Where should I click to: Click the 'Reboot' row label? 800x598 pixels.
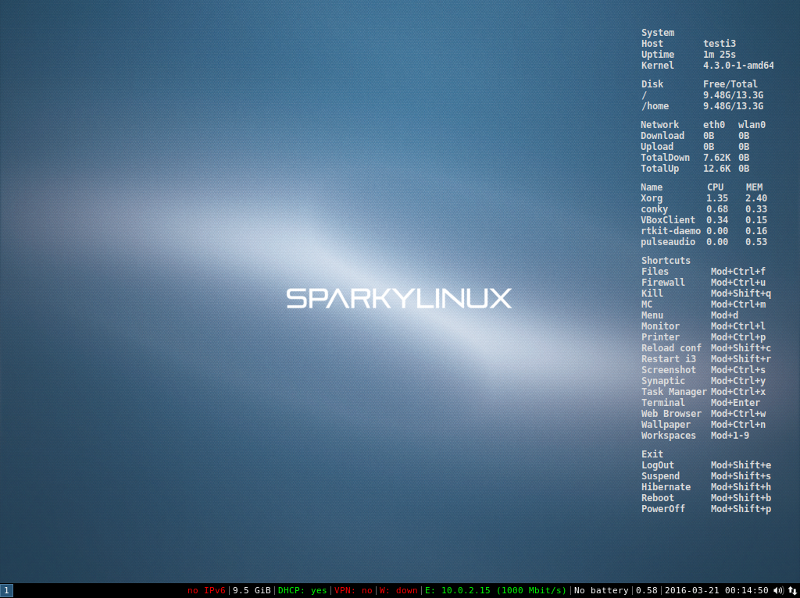pyautogui.click(x=658, y=499)
